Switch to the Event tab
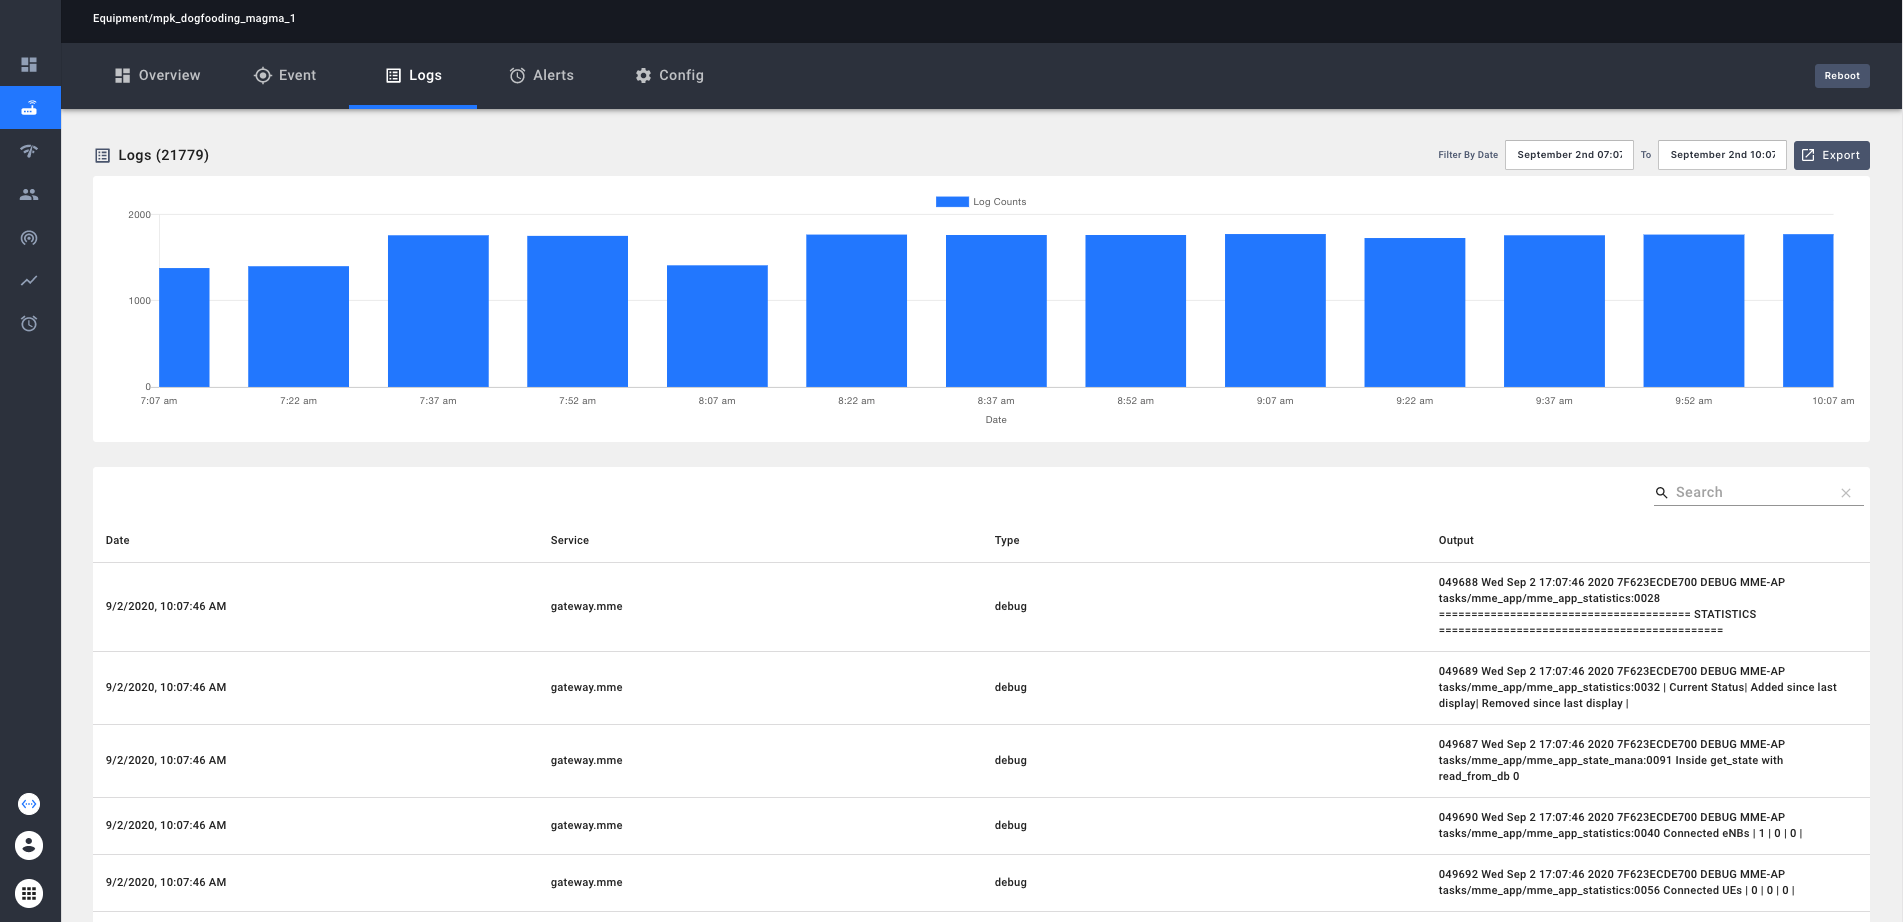 (285, 76)
